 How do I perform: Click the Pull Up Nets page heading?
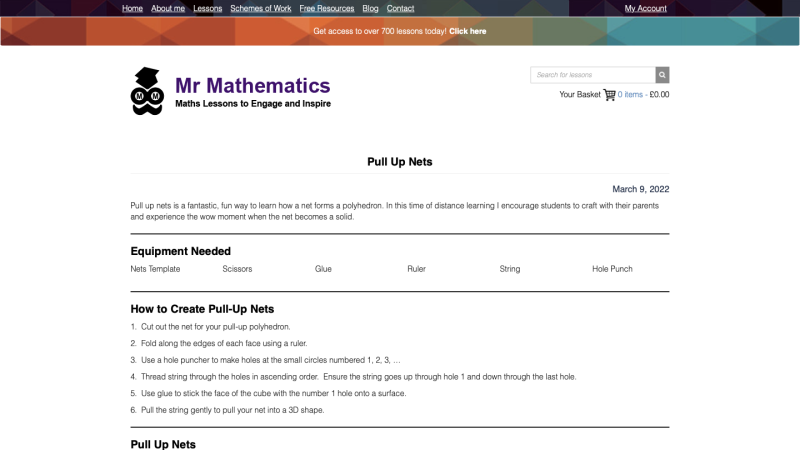click(400, 162)
